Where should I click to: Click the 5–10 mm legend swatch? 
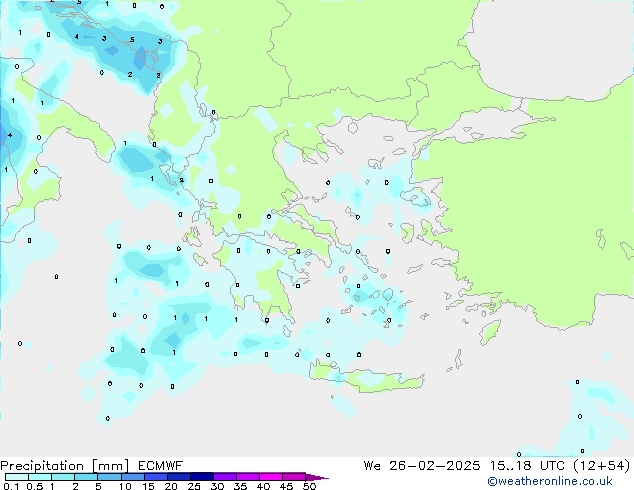pyautogui.click(x=109, y=477)
